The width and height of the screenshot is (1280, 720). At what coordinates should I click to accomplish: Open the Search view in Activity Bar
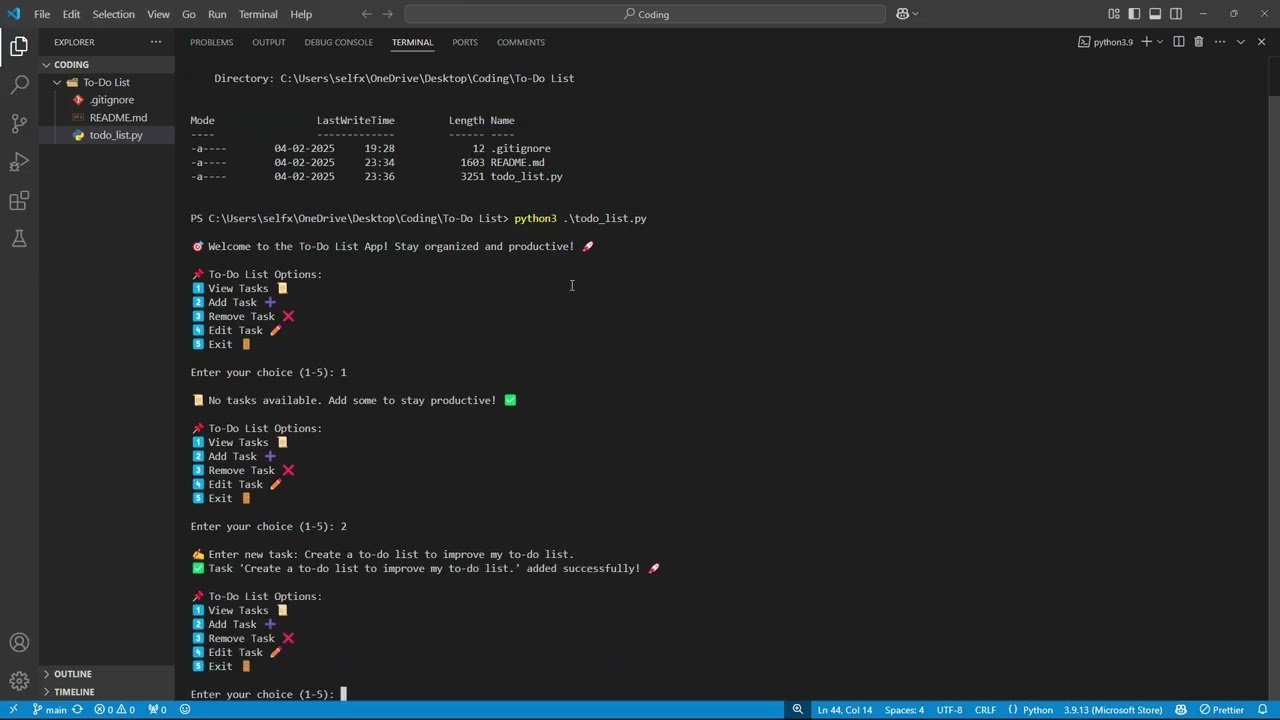pos(19,84)
